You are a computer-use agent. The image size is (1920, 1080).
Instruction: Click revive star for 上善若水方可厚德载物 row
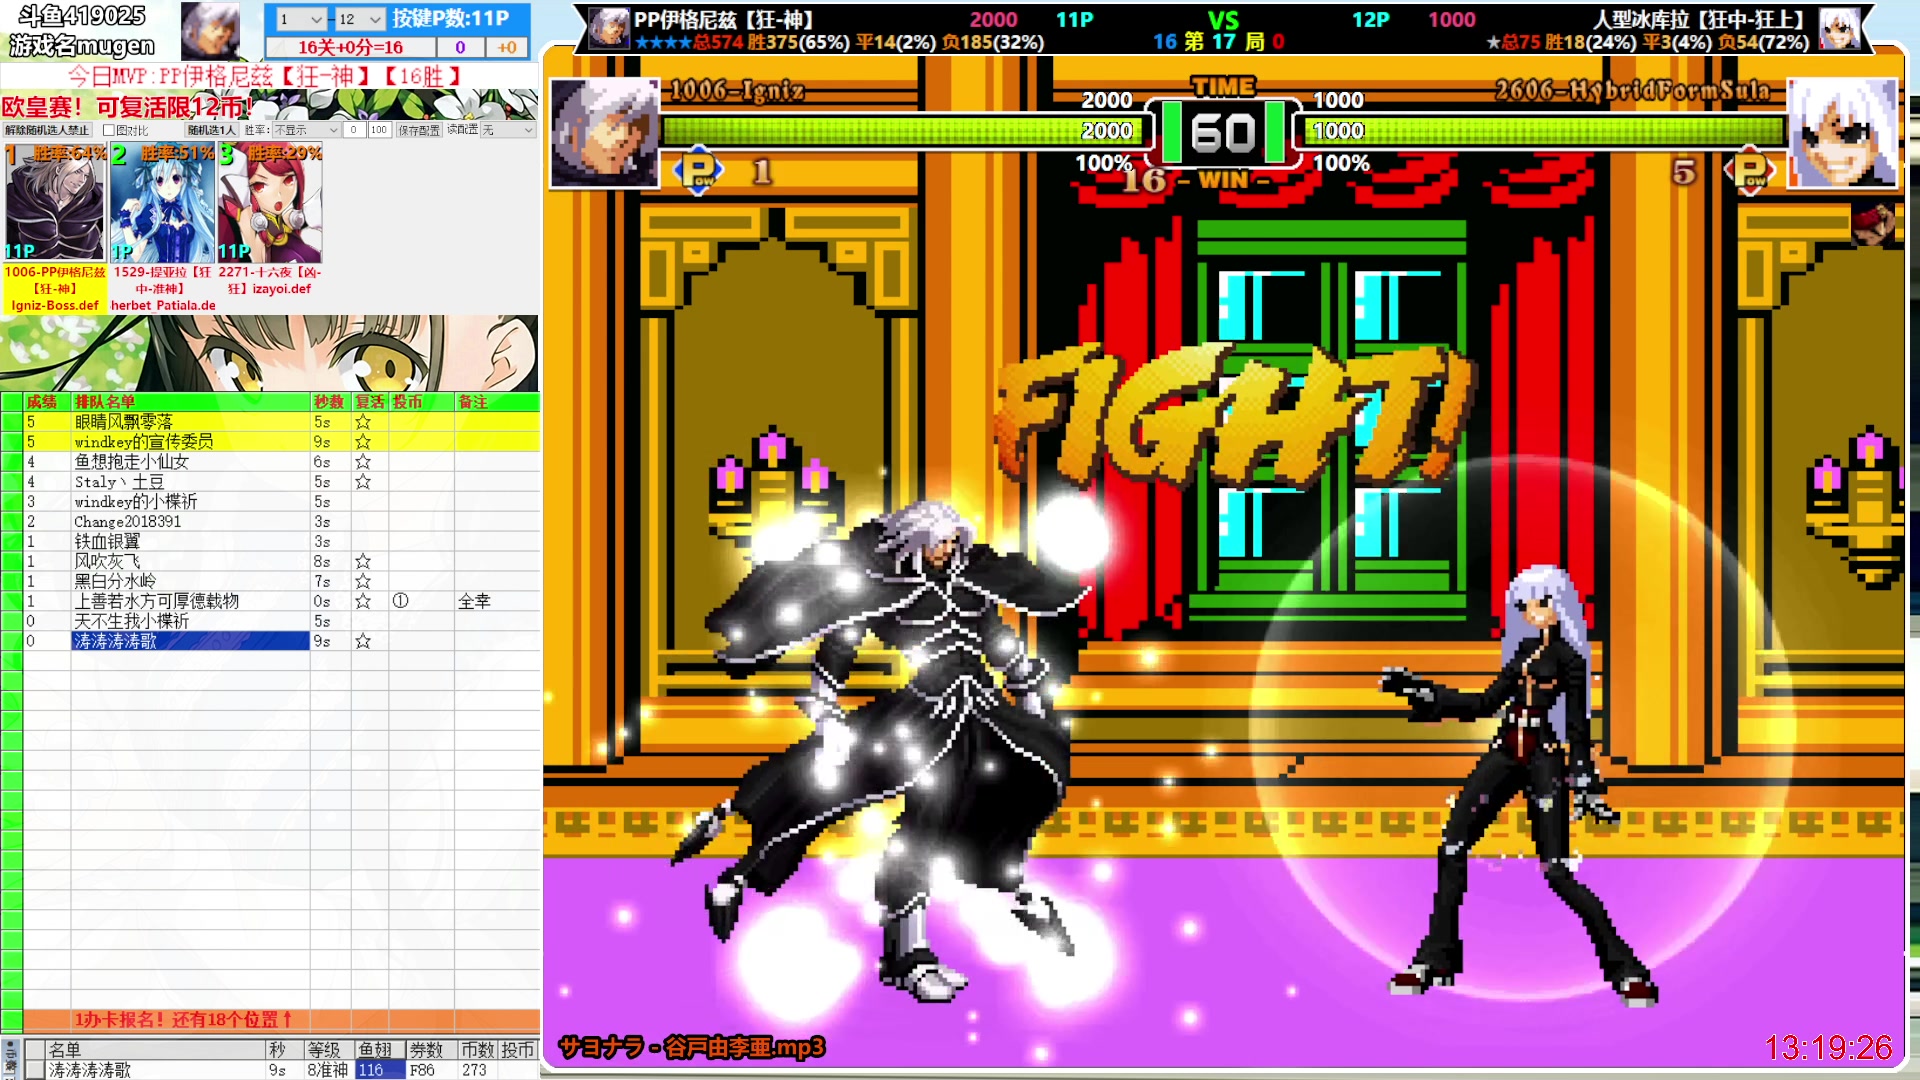click(x=363, y=601)
